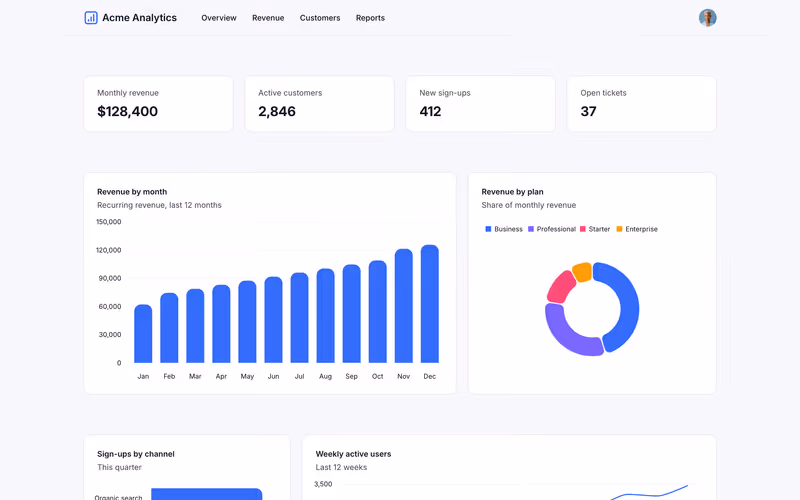
Task: Select the Monthly revenue $128,400 card
Action: click(158, 104)
